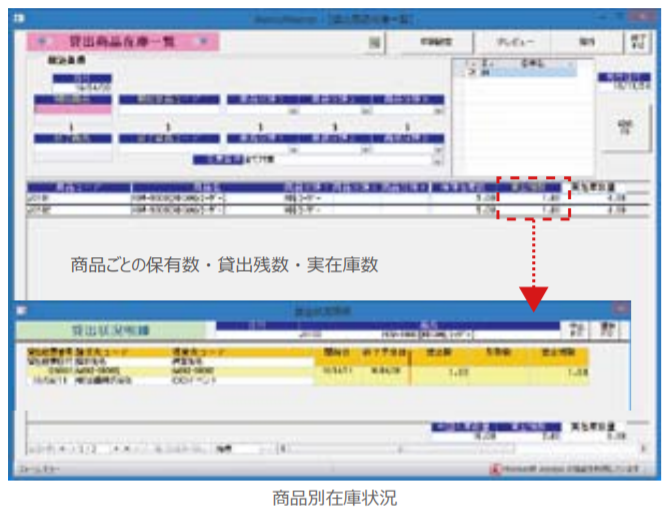The image size is (670, 510).
Task: Open the third category dropdown in the lower filter row
Action: [439, 150]
